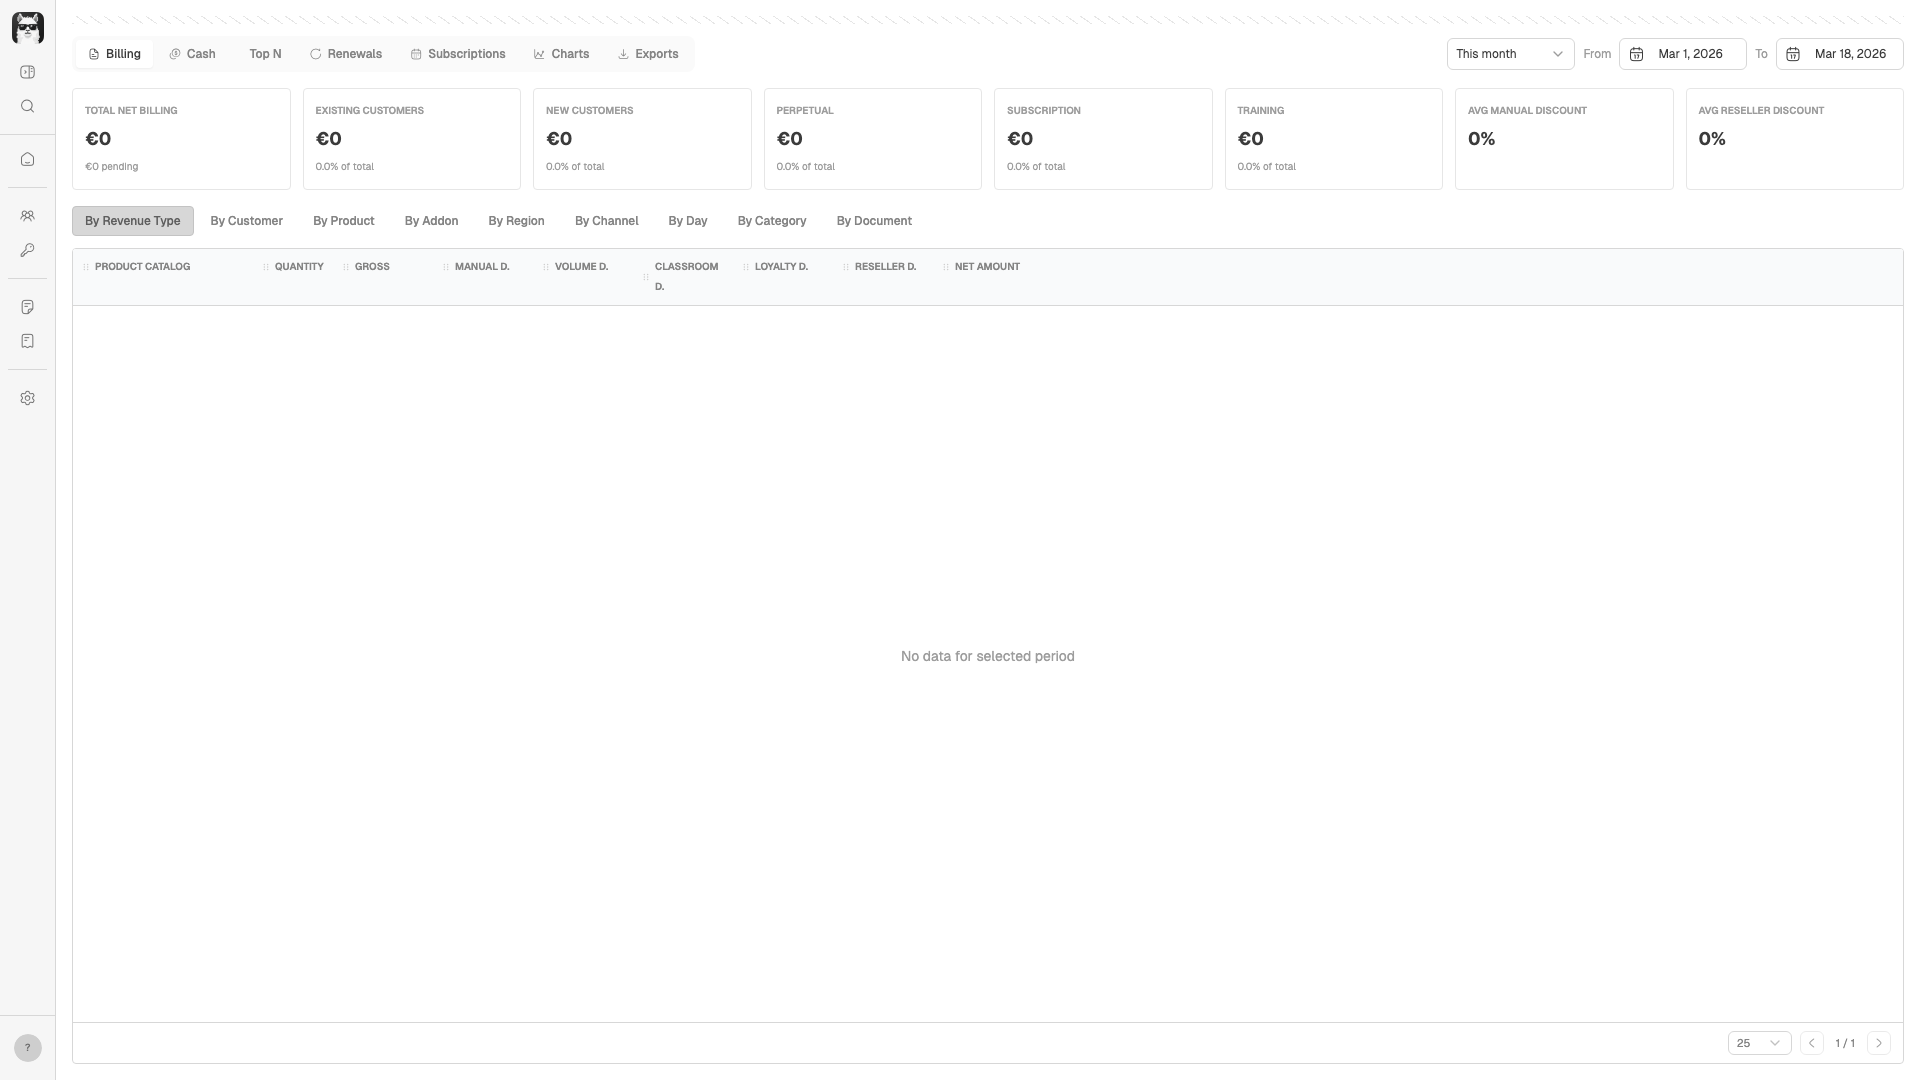The height and width of the screenshot is (1080, 1920).
Task: Select the By Customer breakdown
Action: [x=246, y=221]
